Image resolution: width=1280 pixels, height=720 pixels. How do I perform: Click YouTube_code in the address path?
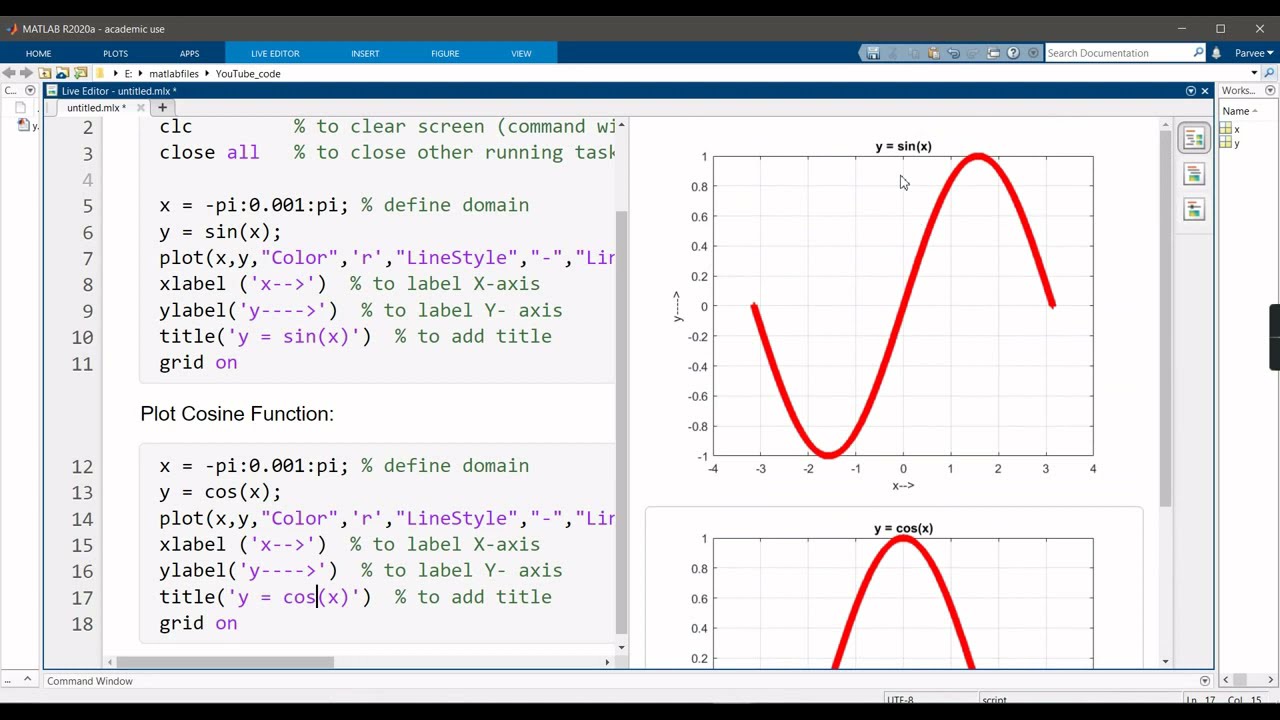(248, 73)
